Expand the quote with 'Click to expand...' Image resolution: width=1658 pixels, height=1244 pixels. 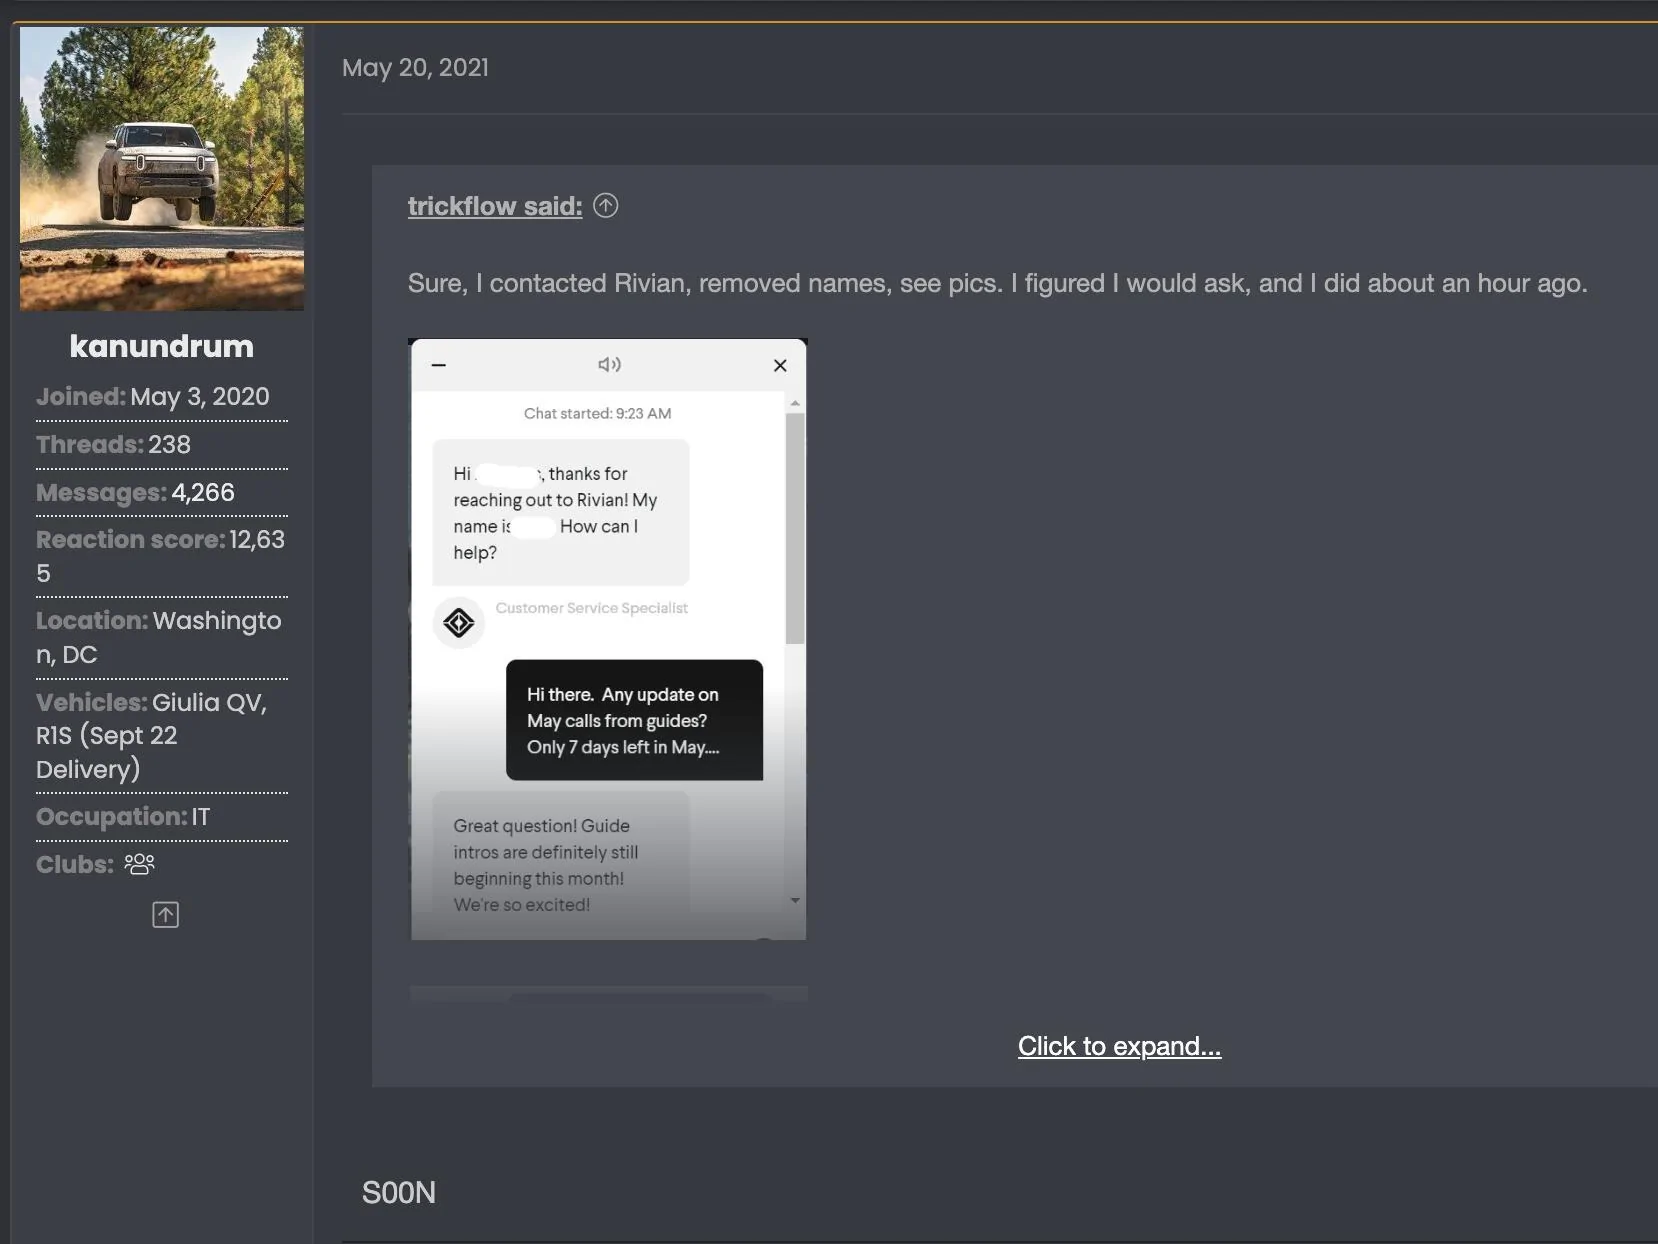pyautogui.click(x=1119, y=1046)
